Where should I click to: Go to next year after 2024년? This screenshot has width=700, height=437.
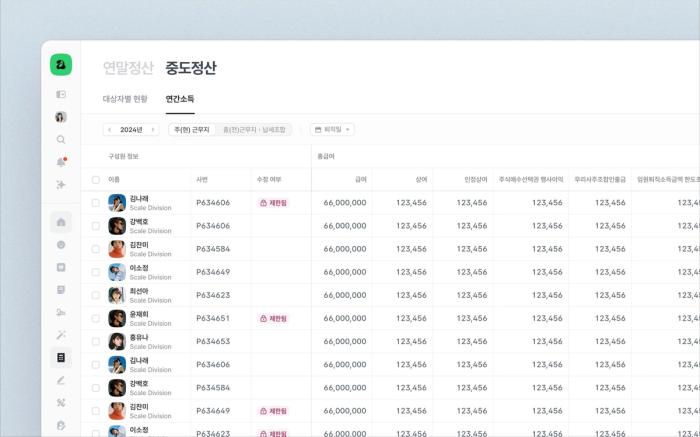click(x=153, y=129)
